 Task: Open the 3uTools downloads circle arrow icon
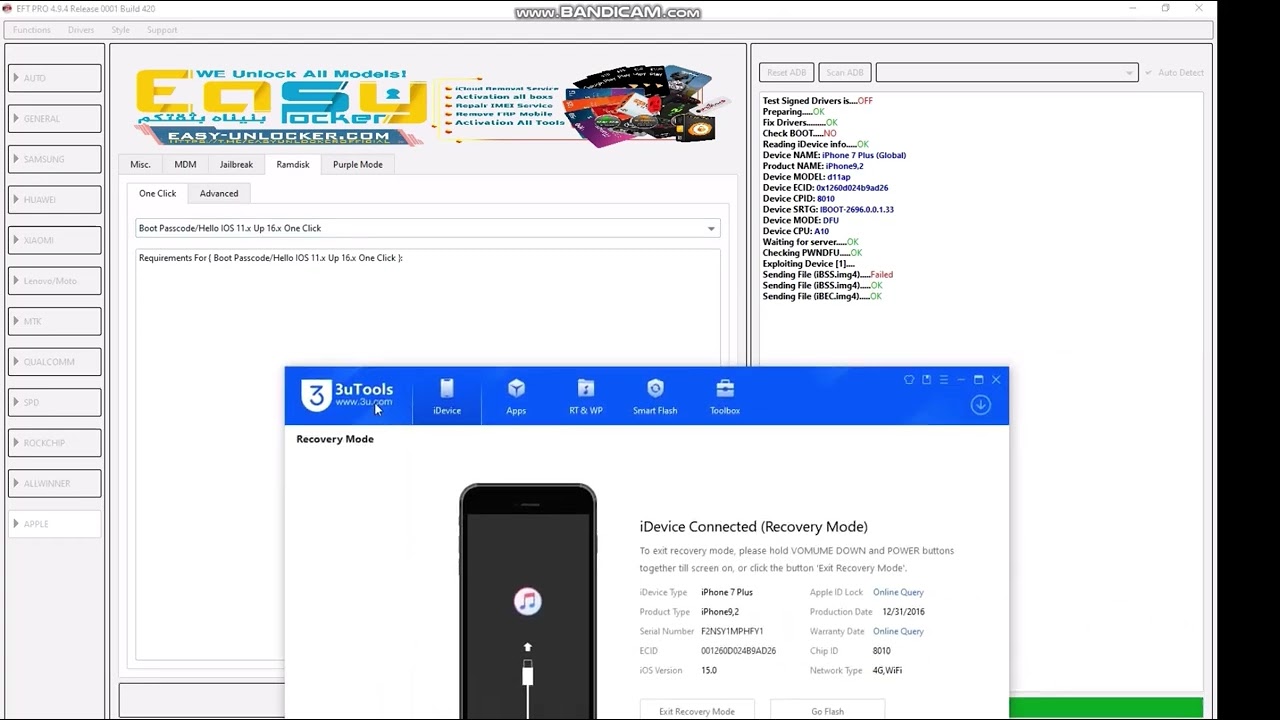(980, 405)
